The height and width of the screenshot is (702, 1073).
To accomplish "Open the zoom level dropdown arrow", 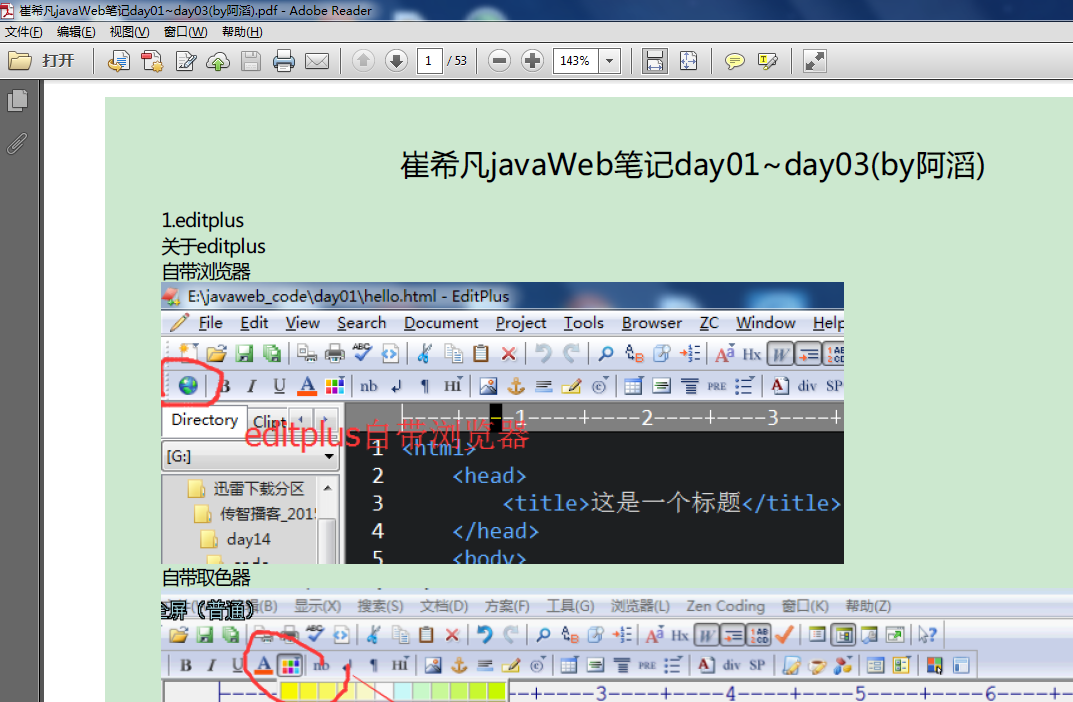I will pos(609,61).
